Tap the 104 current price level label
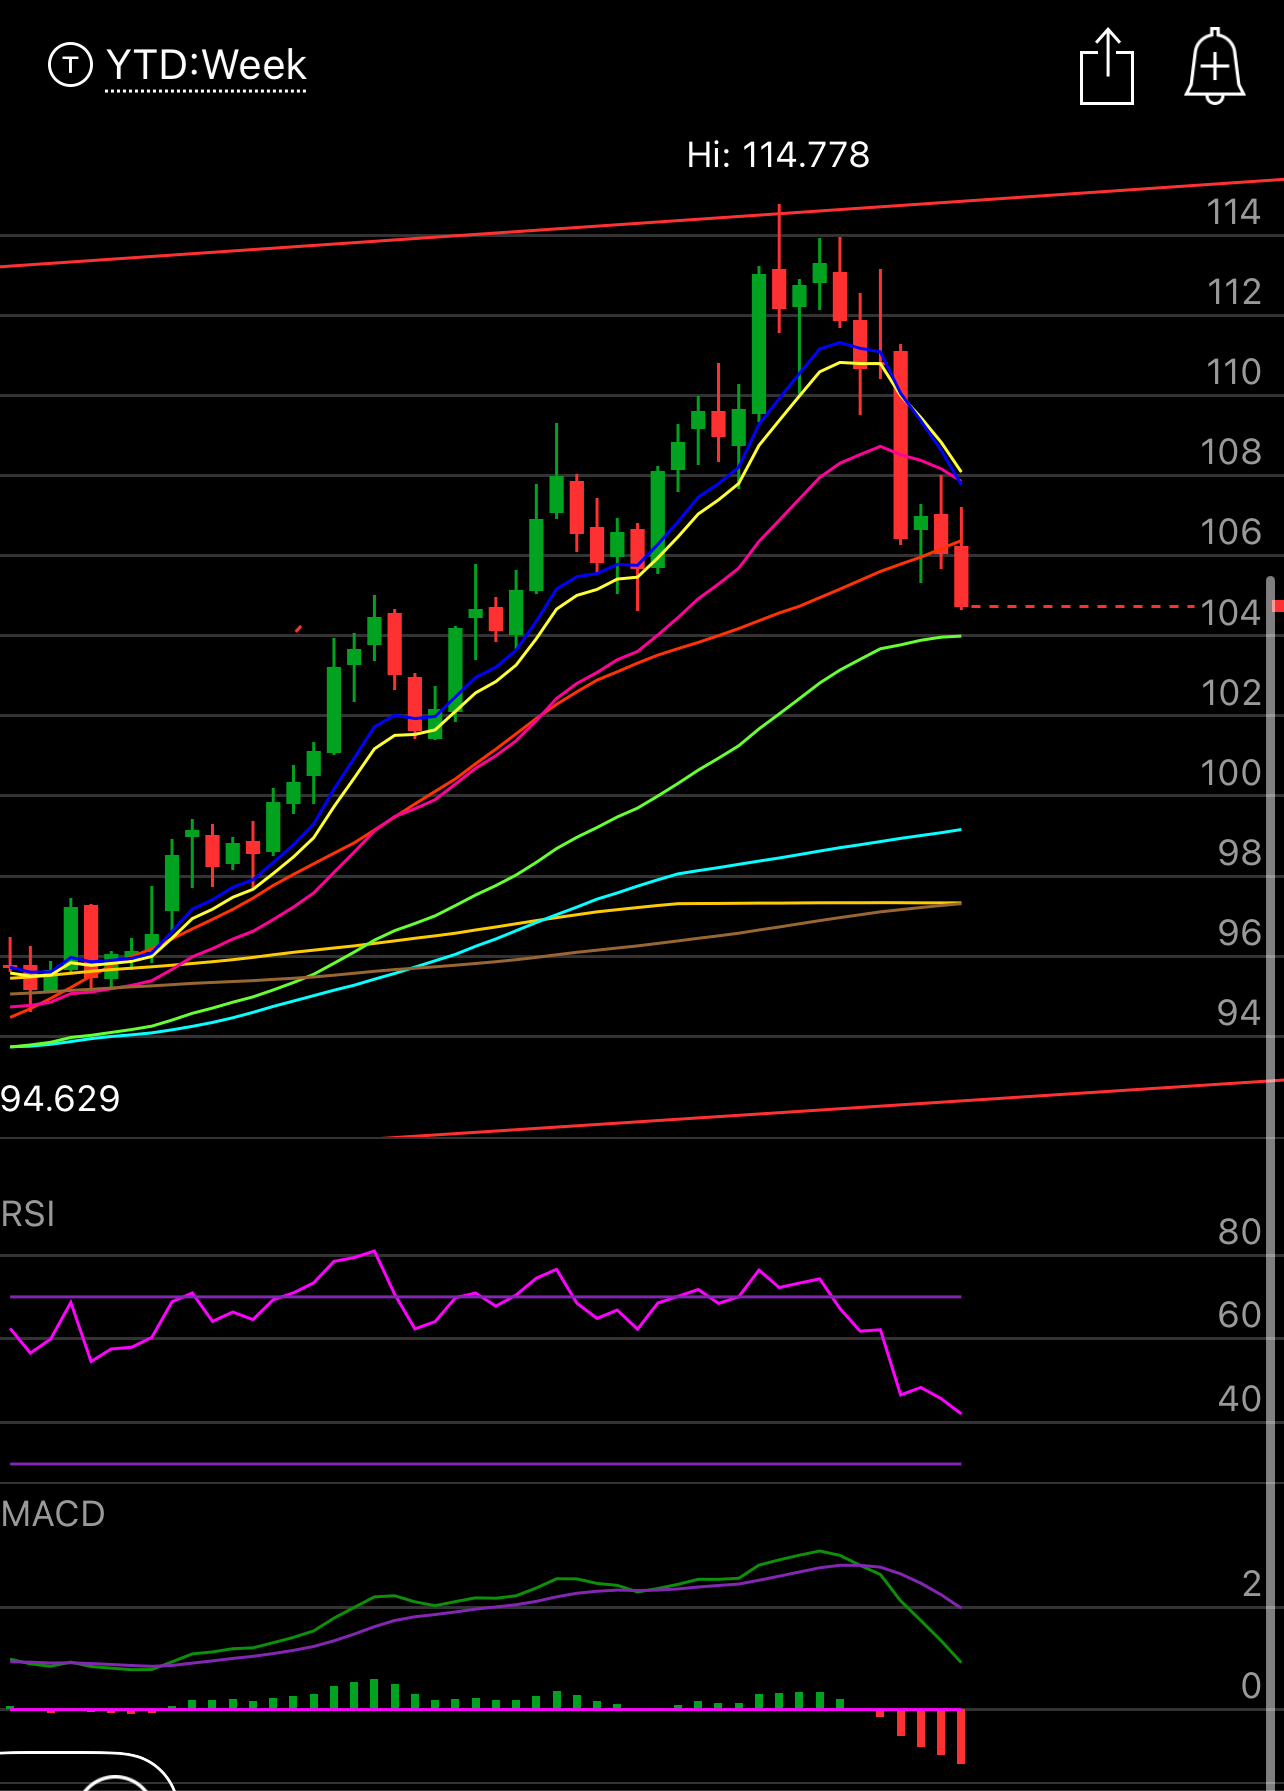This screenshot has height=1791, width=1284. [x=1231, y=612]
